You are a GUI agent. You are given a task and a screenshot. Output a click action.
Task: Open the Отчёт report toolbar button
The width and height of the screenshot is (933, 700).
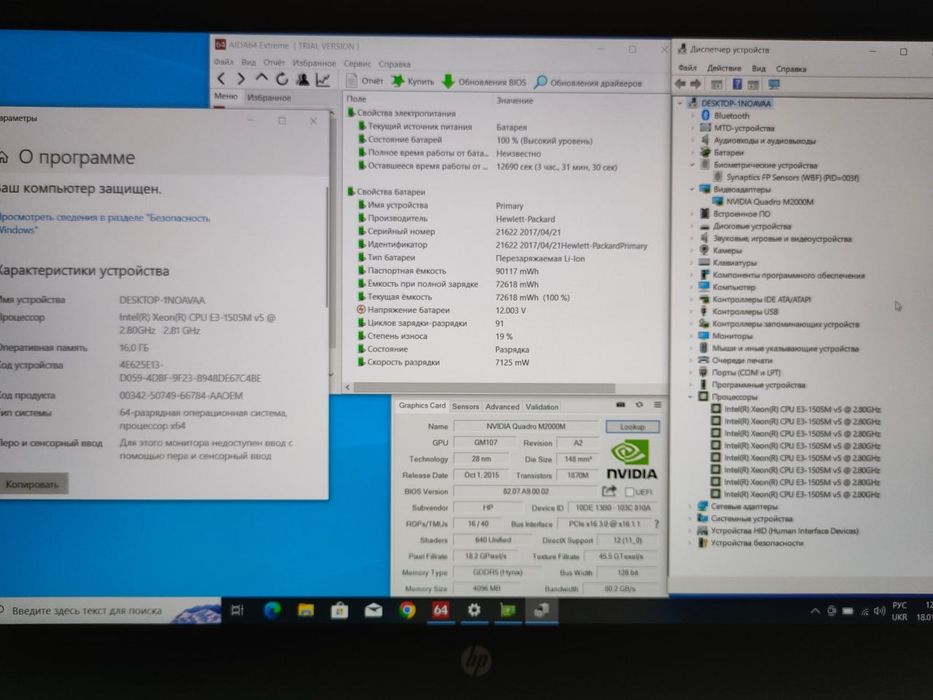coord(365,81)
